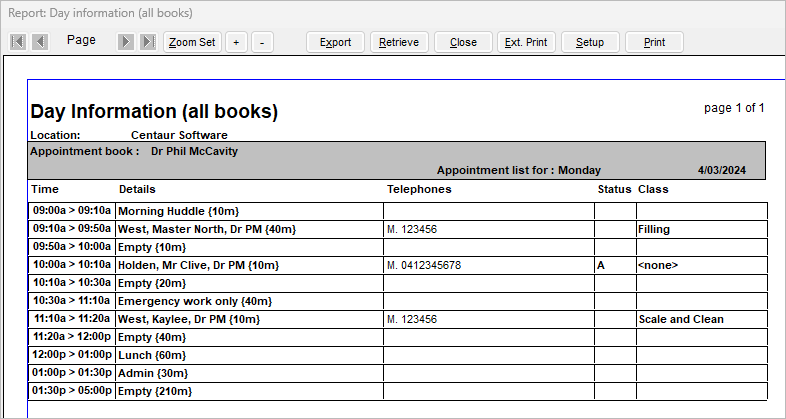Click 'Appointment list for : Monday' text
Image resolution: width=786 pixels, height=419 pixels.
tap(519, 170)
